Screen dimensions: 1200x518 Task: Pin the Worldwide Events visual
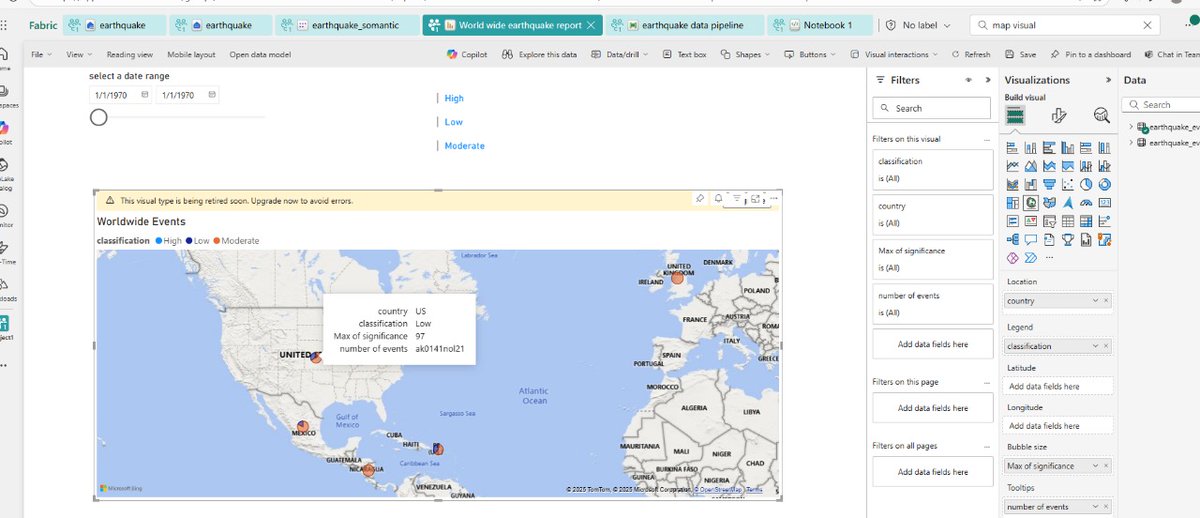coord(701,199)
